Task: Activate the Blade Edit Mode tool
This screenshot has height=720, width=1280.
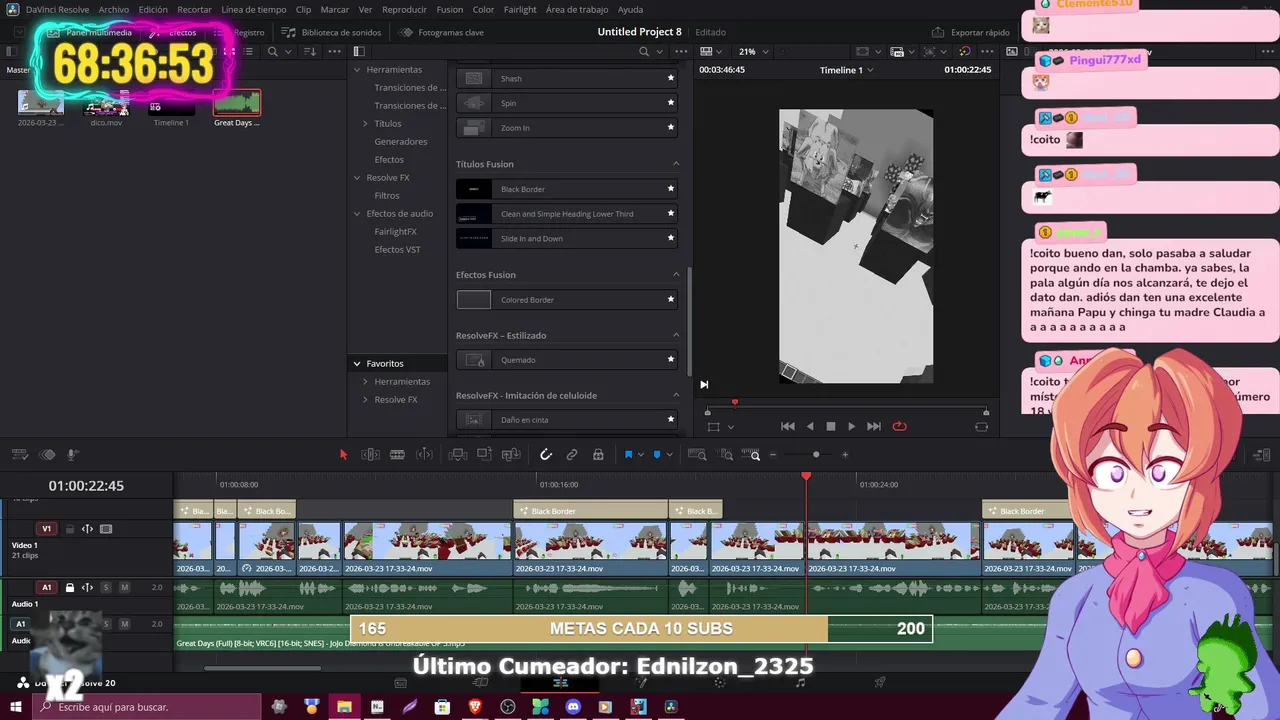Action: tap(397, 455)
